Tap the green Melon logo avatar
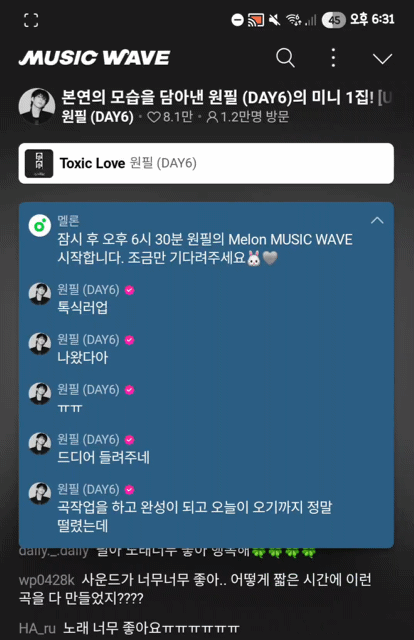The width and height of the screenshot is (414, 640). coord(40,225)
